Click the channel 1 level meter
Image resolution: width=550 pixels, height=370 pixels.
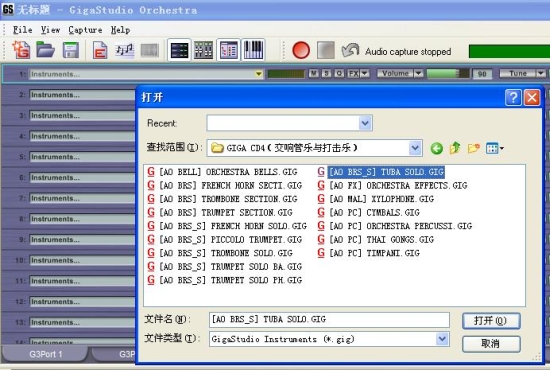286,74
